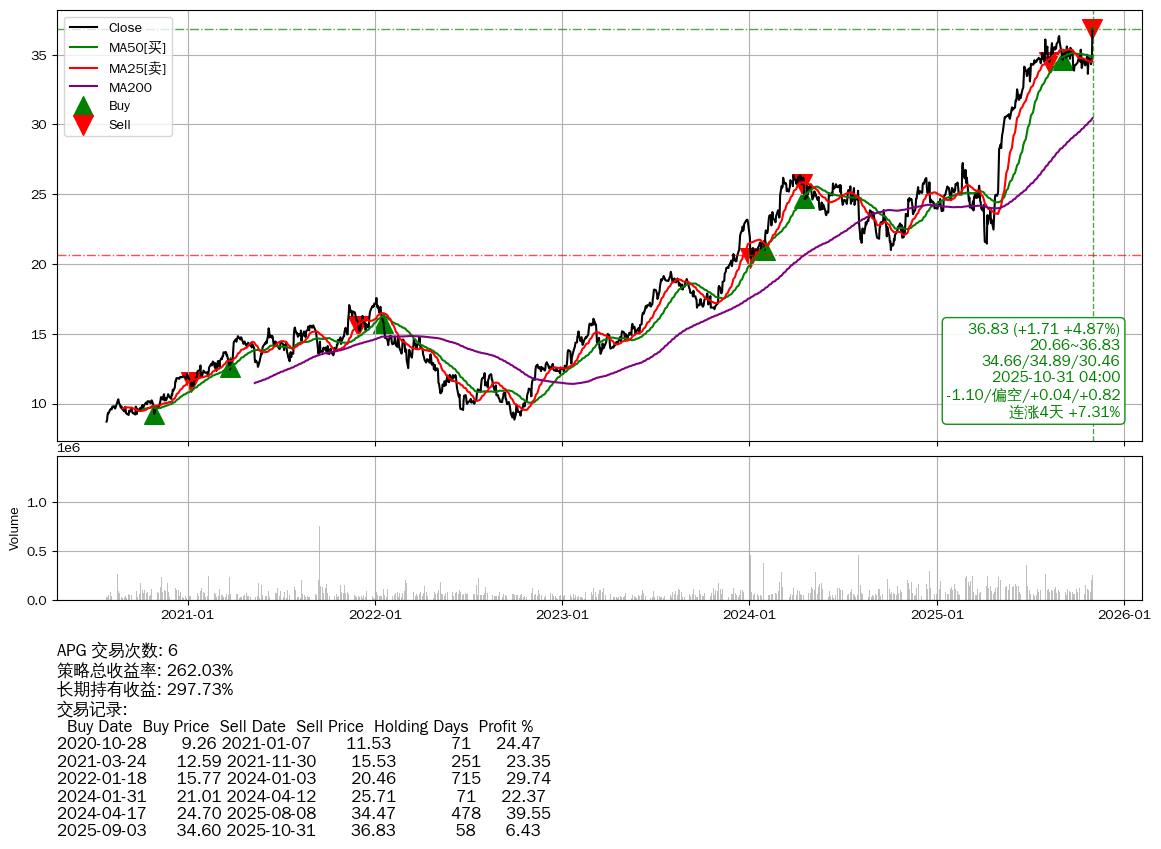The width and height of the screenshot is (1161, 849).
Task: Click the Volume axis label
Action: coord(14,528)
